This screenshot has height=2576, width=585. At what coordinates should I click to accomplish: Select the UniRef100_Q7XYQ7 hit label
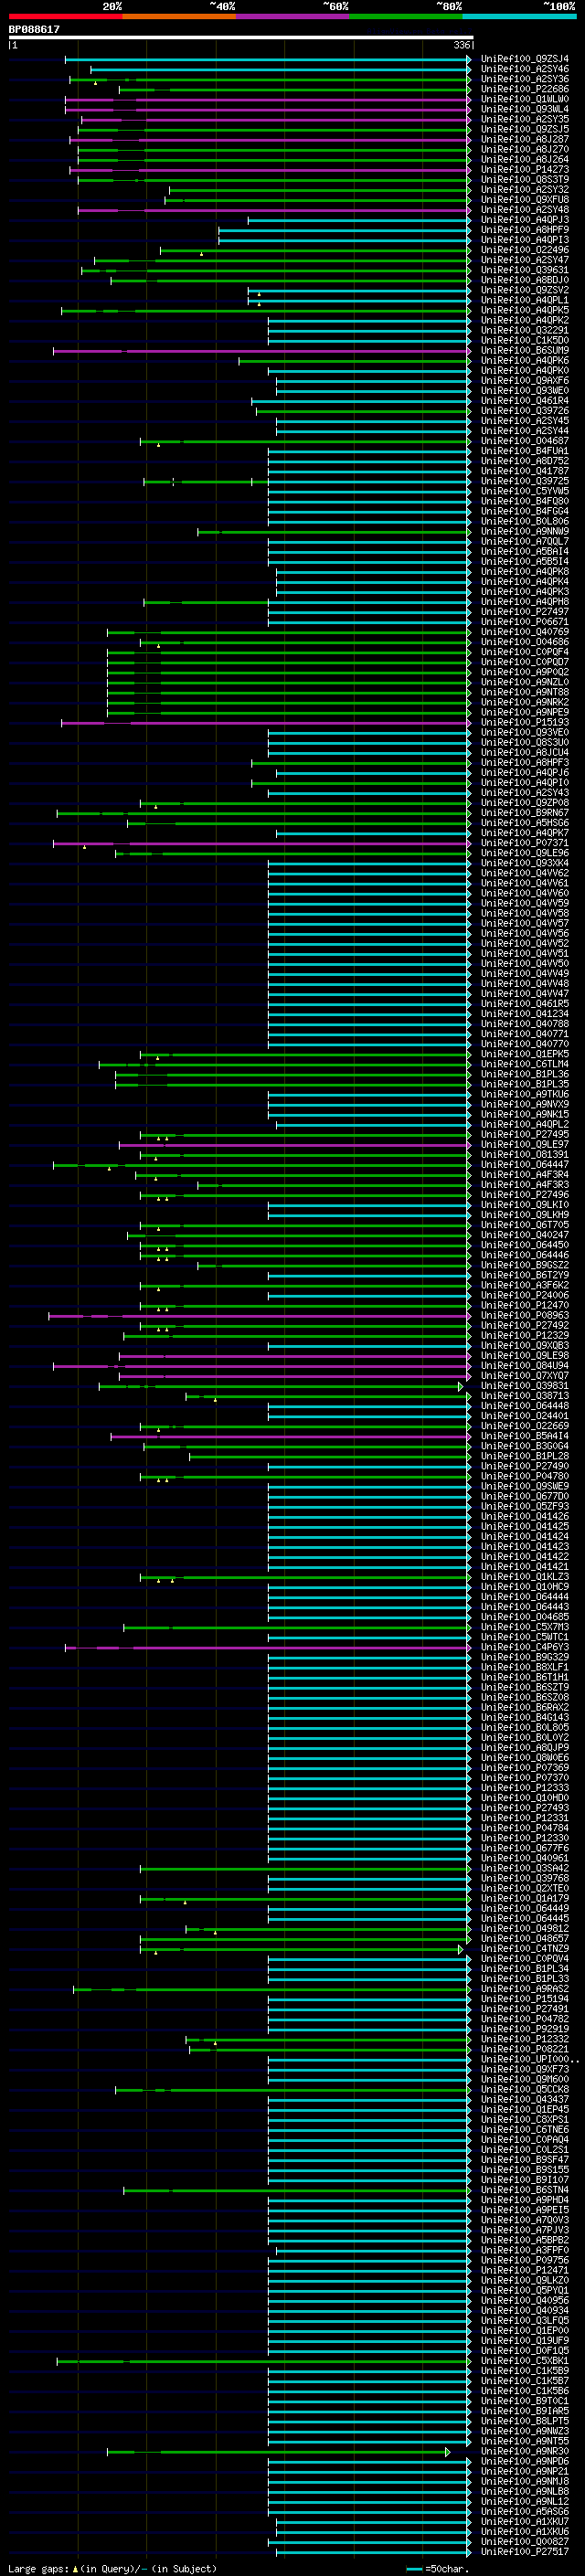click(525, 1375)
